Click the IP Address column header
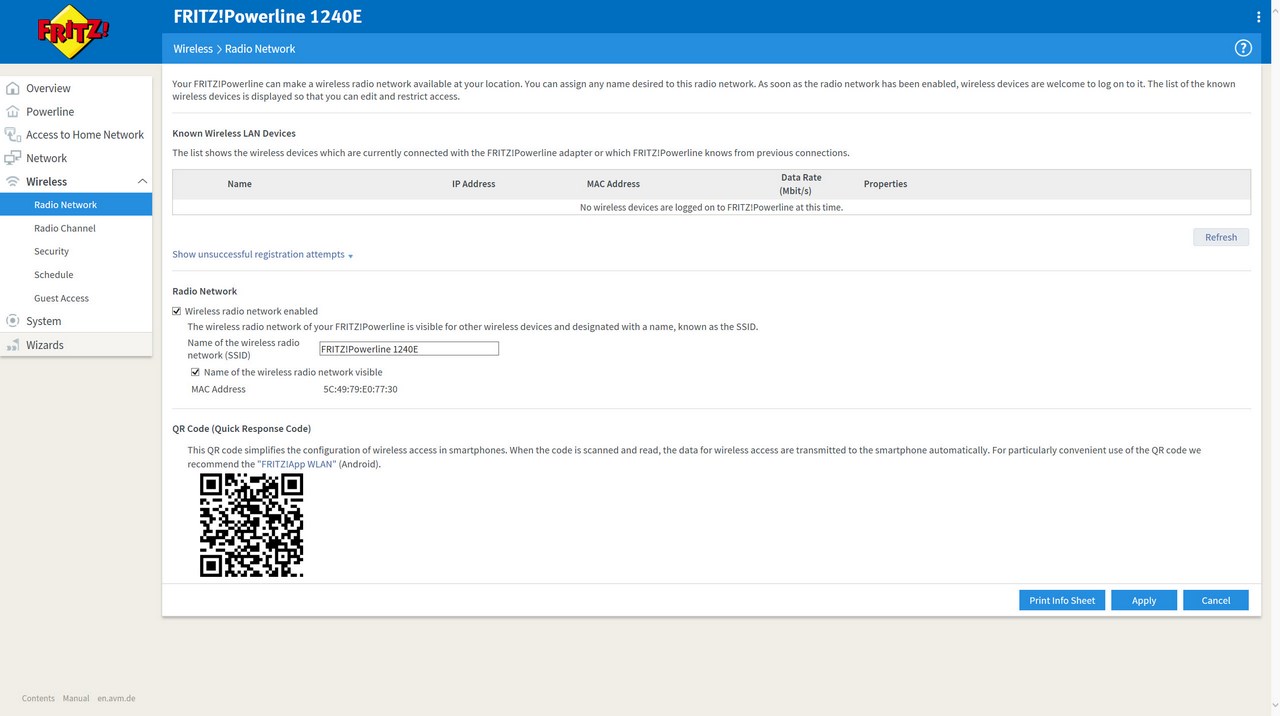 (473, 184)
